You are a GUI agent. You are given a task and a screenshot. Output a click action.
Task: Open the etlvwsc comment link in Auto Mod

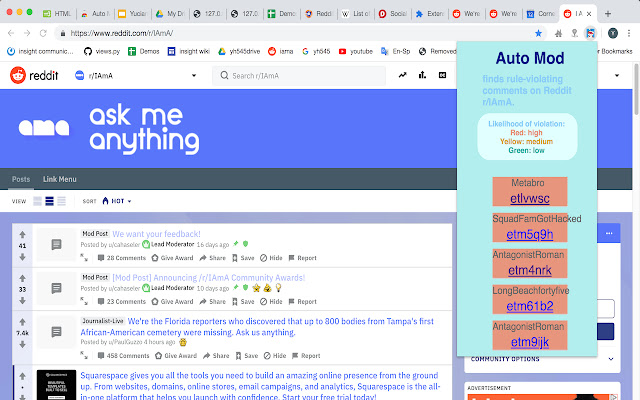[530, 198]
